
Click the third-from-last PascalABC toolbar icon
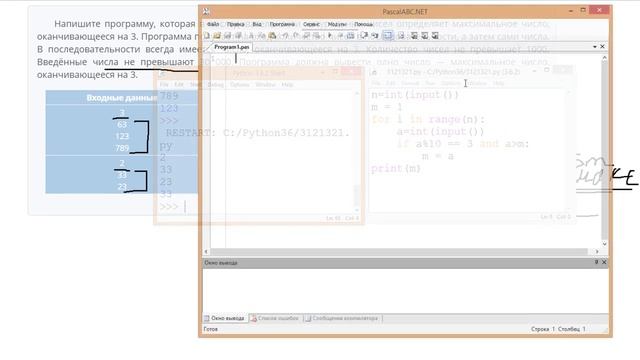coord(414,36)
